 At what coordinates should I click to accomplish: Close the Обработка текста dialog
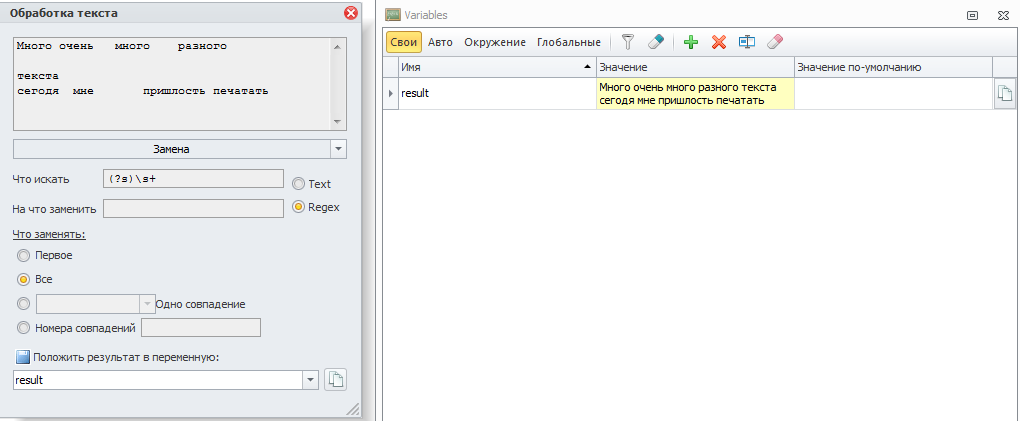coord(351,13)
